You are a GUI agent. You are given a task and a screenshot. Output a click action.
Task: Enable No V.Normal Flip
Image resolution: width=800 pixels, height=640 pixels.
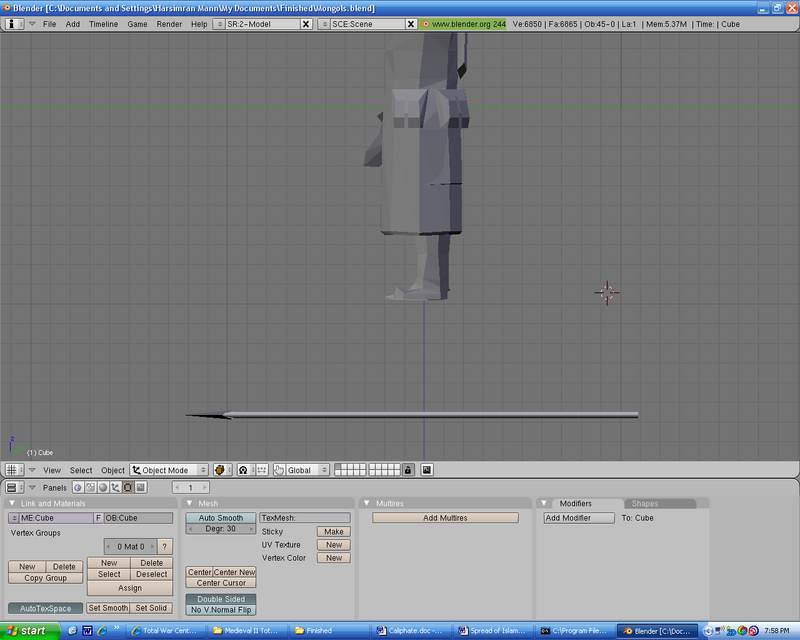(220, 610)
